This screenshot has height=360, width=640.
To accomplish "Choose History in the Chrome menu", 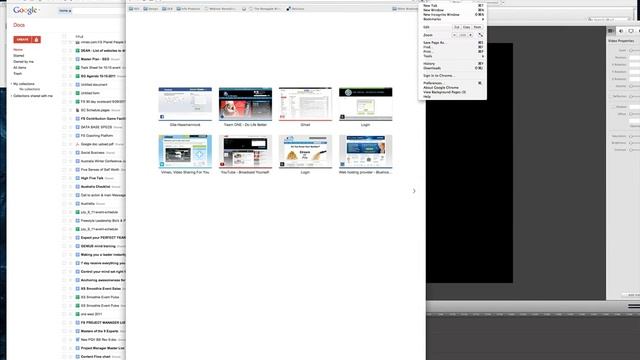I will (x=452, y=64).
